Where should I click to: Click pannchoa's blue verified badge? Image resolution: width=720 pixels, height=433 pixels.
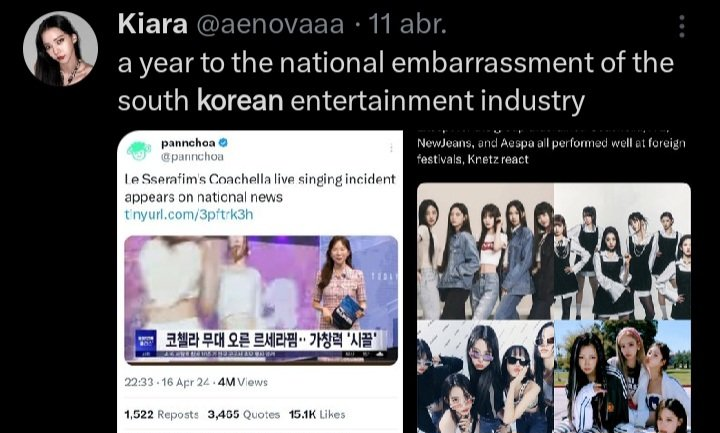pyautogui.click(x=223, y=143)
